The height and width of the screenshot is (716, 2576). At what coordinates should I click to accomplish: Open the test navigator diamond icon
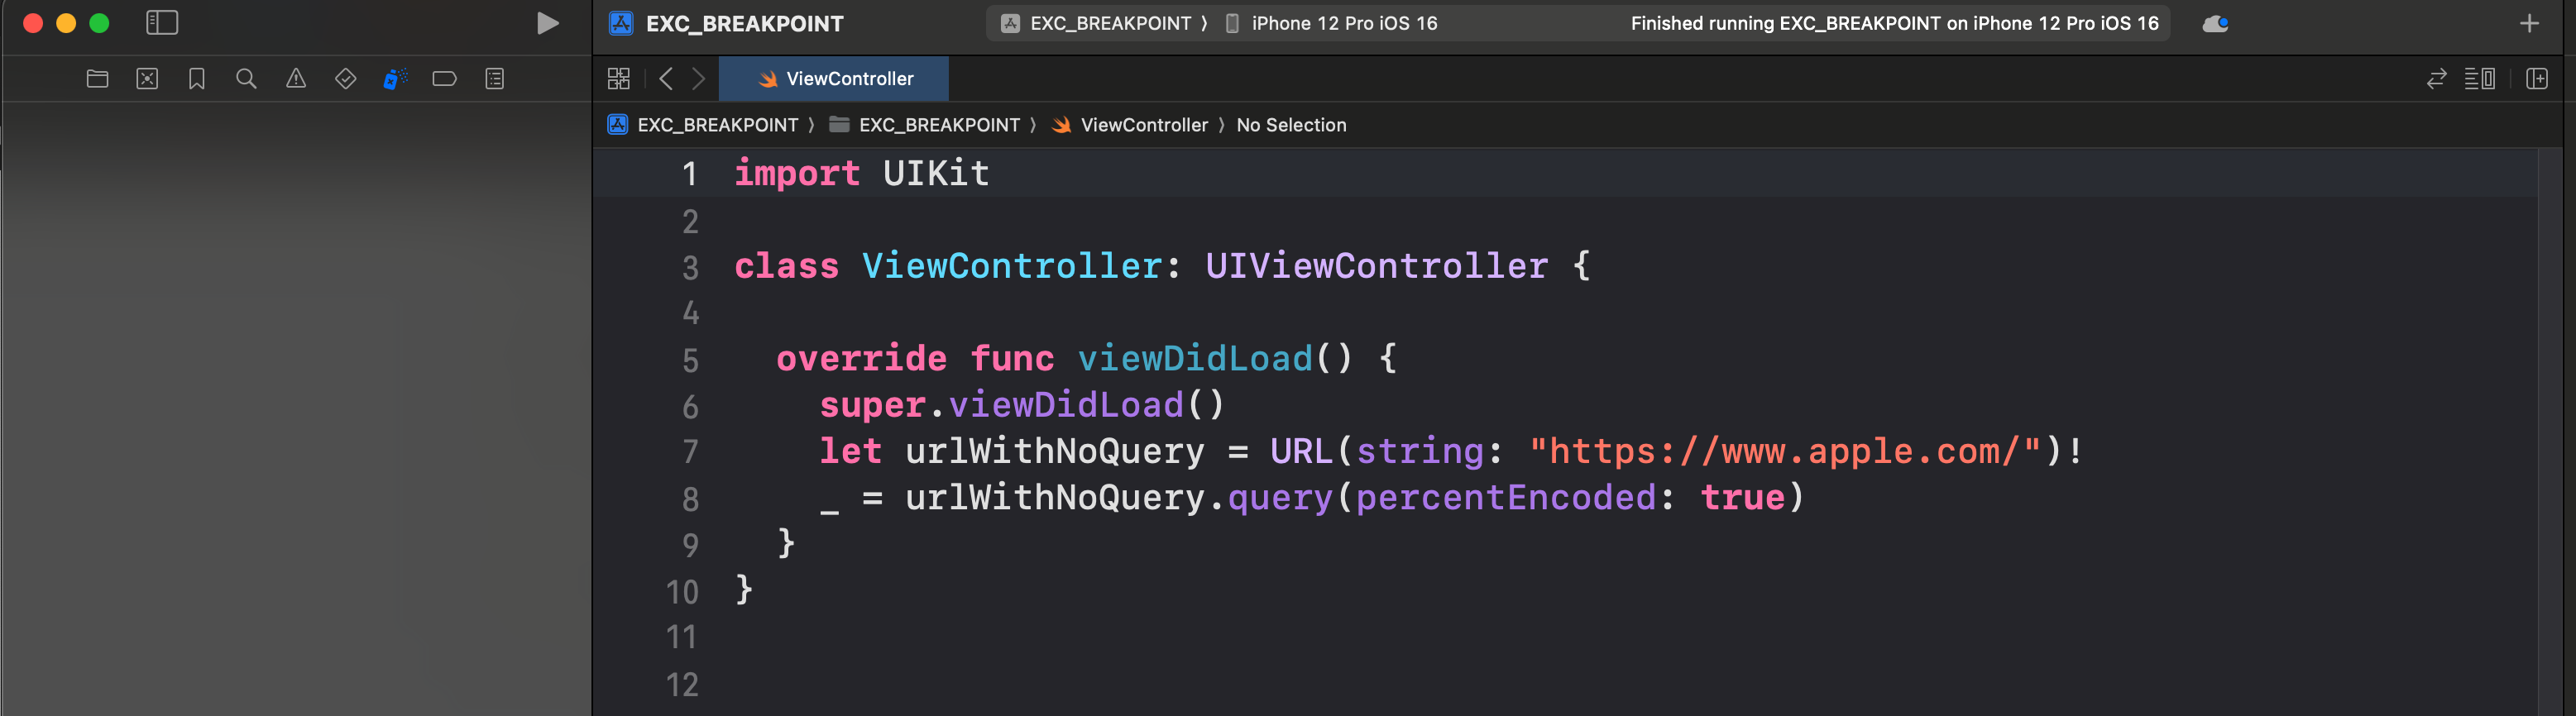click(345, 79)
